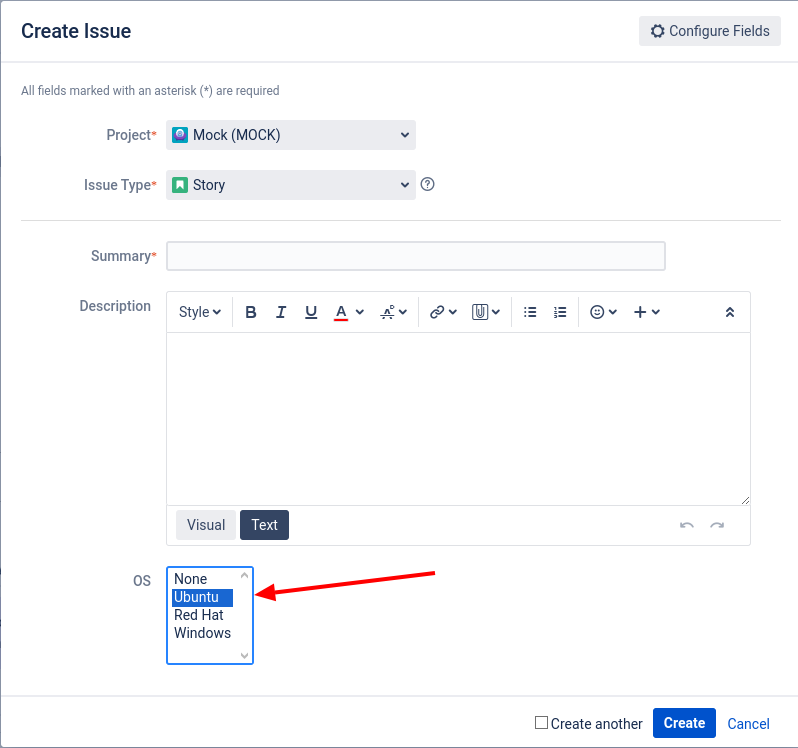Click the Configure Fields button
Image resolution: width=798 pixels, height=748 pixels.
[x=709, y=31]
